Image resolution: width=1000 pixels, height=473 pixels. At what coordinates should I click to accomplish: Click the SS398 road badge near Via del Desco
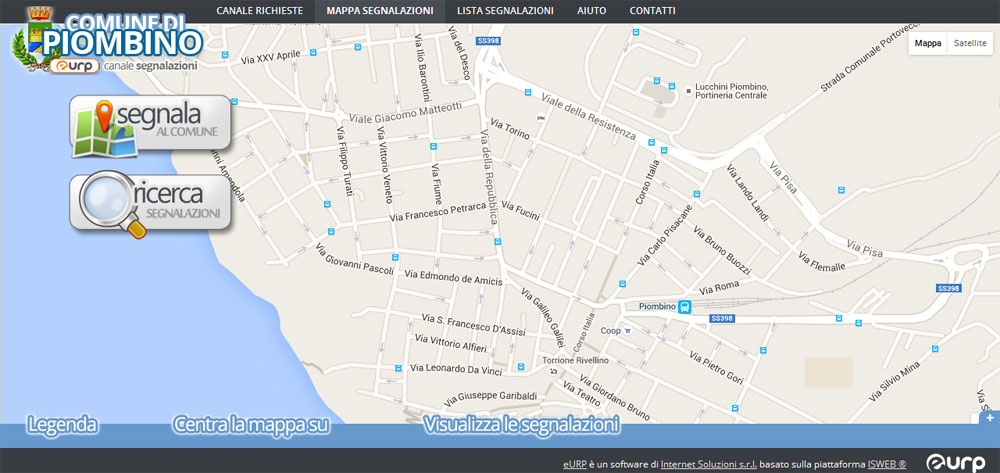tap(488, 40)
